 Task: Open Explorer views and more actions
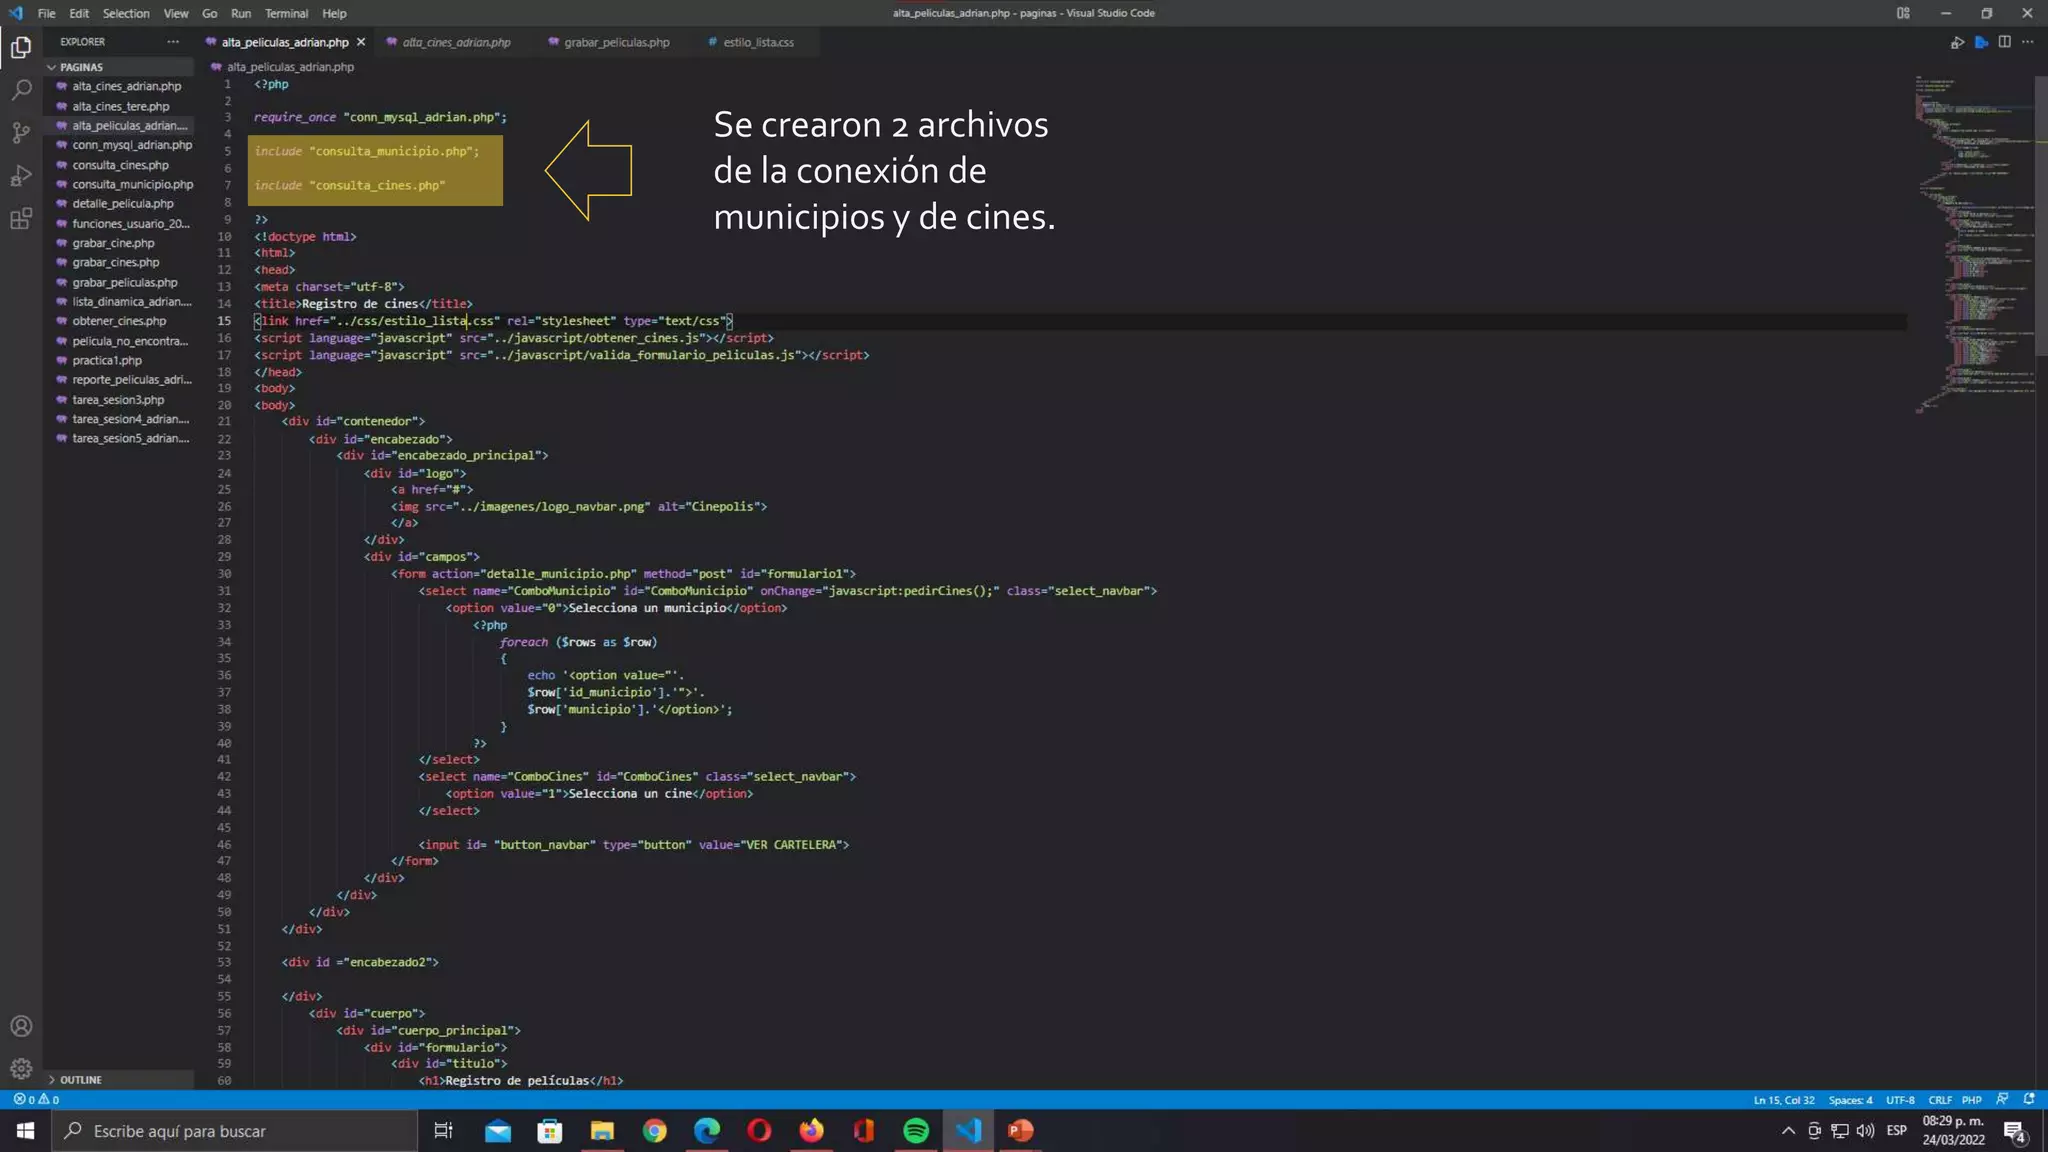coord(173,42)
